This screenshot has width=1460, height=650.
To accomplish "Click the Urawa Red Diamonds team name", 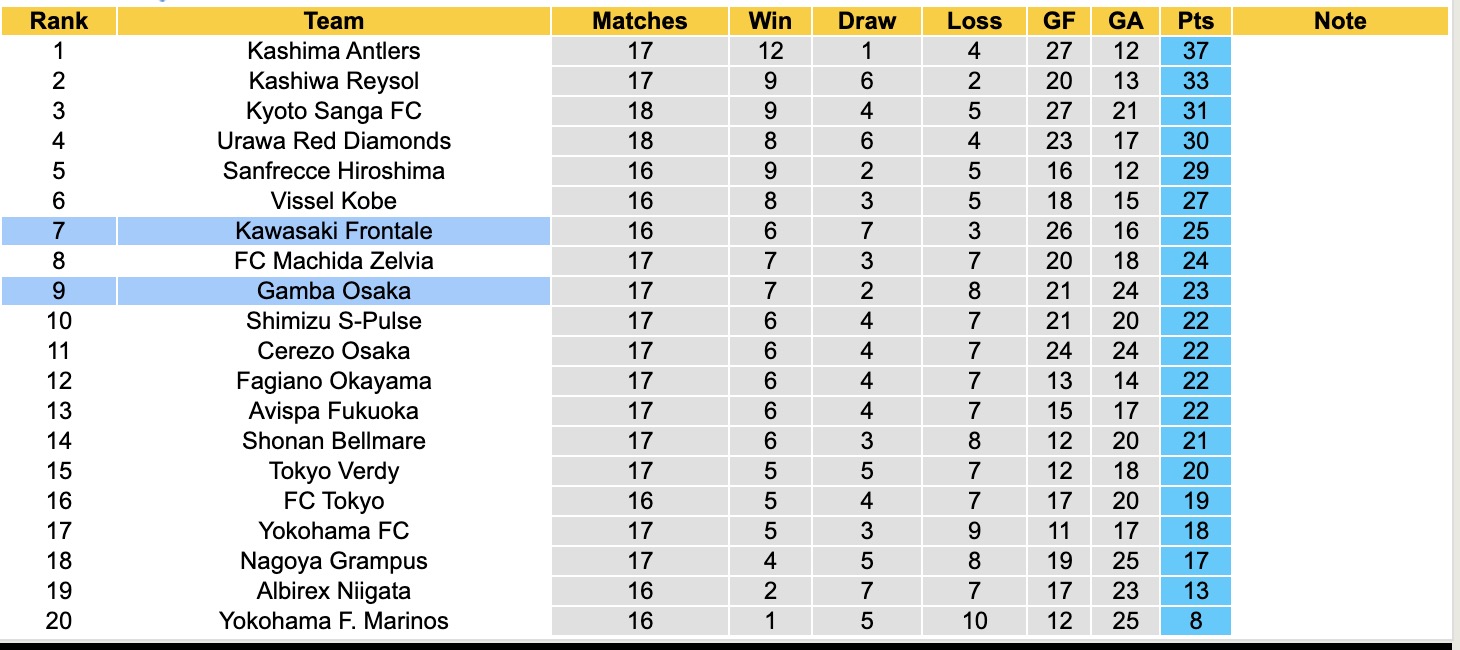I will 334,141.
